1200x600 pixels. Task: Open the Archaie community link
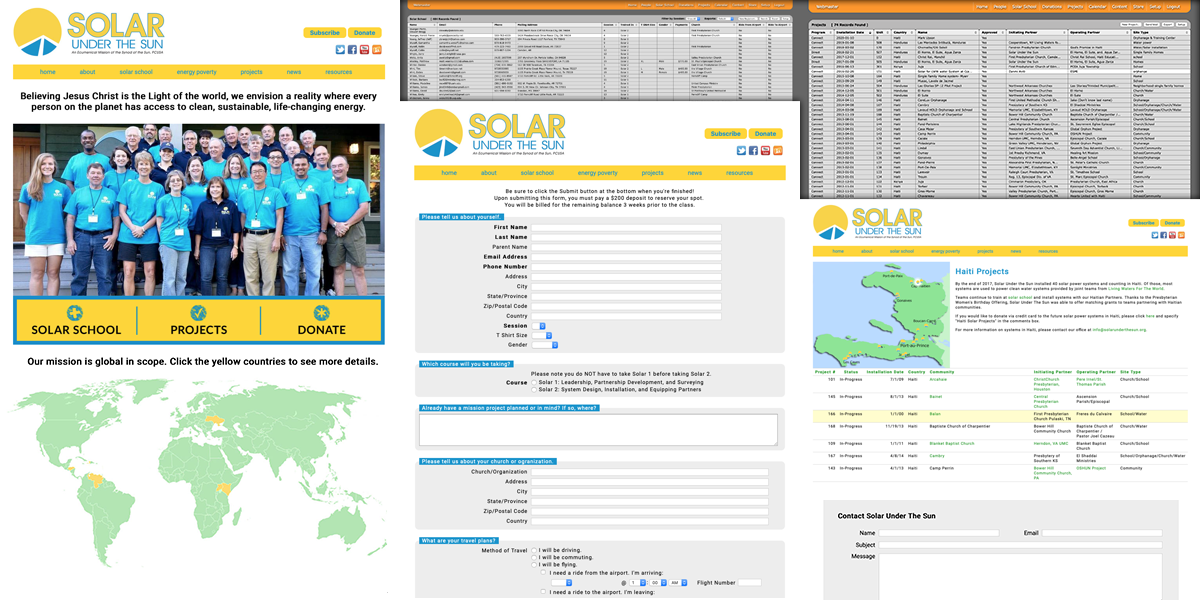tap(938, 380)
